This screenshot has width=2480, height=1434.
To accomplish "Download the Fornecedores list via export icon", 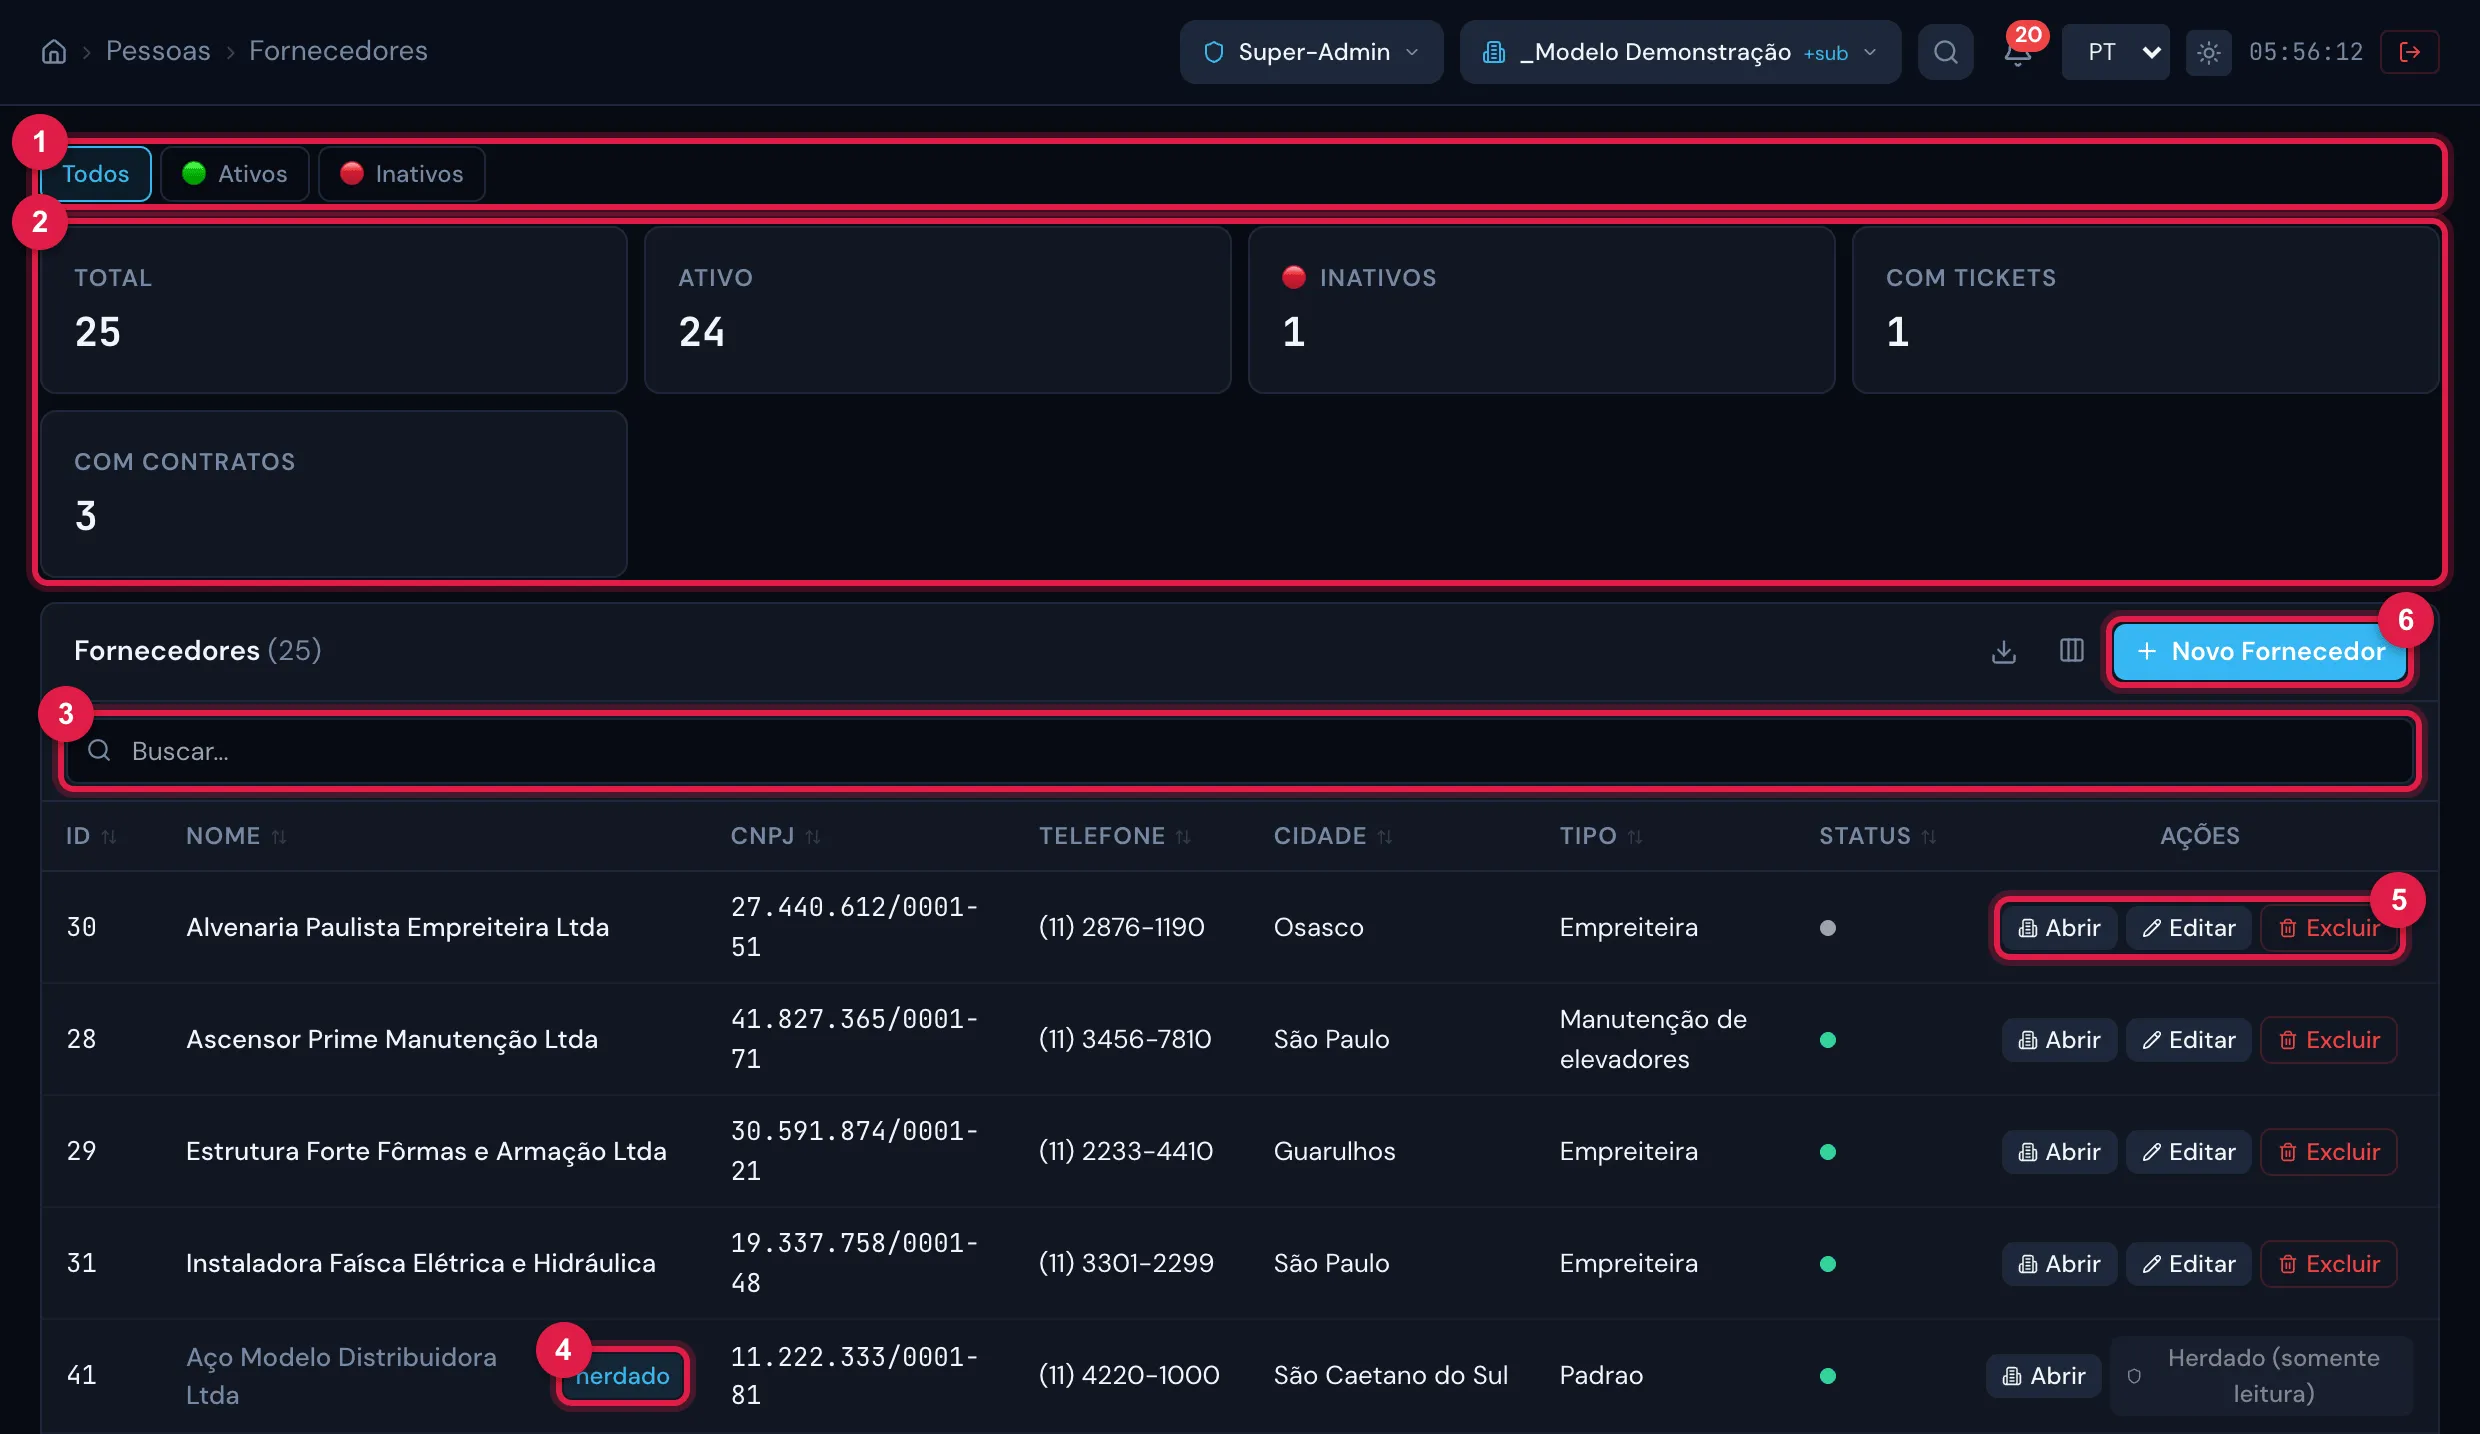I will coord(2003,651).
